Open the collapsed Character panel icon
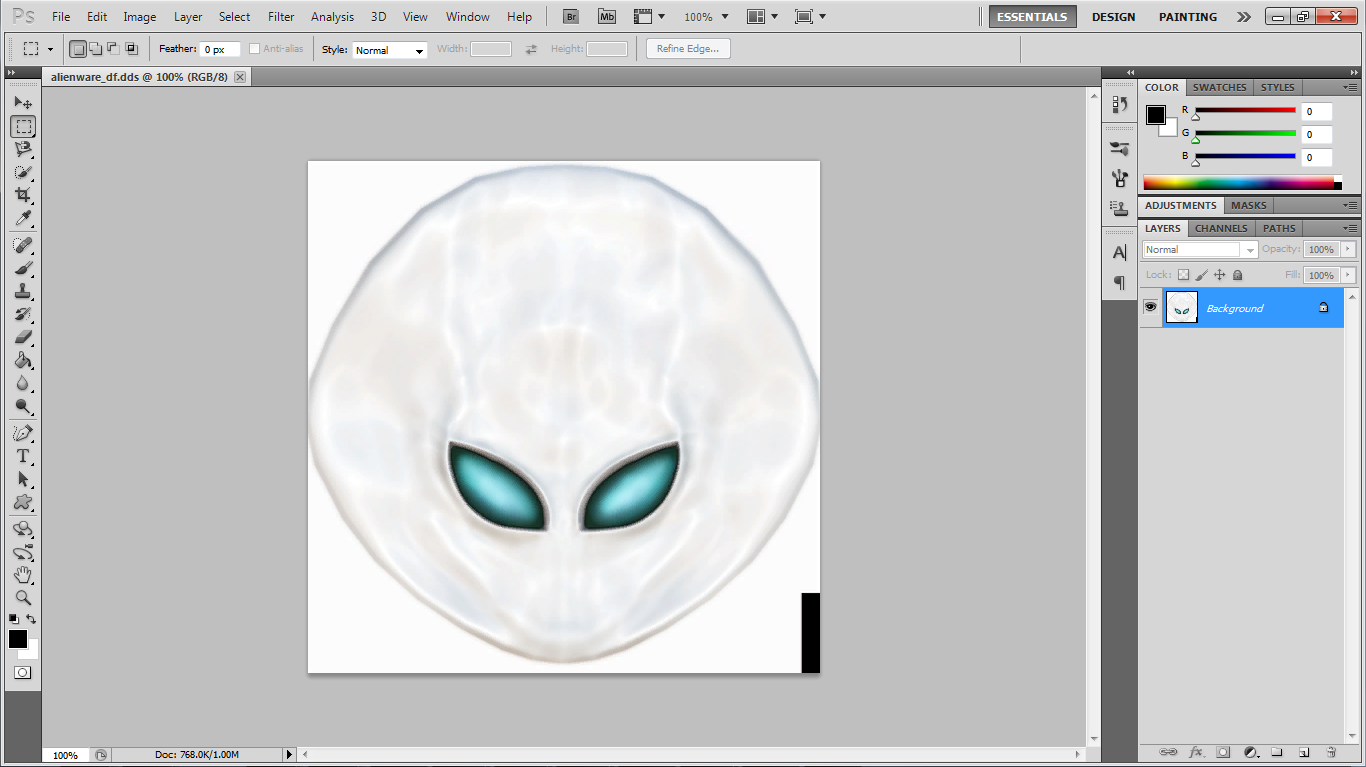1366x767 pixels. 1120,253
